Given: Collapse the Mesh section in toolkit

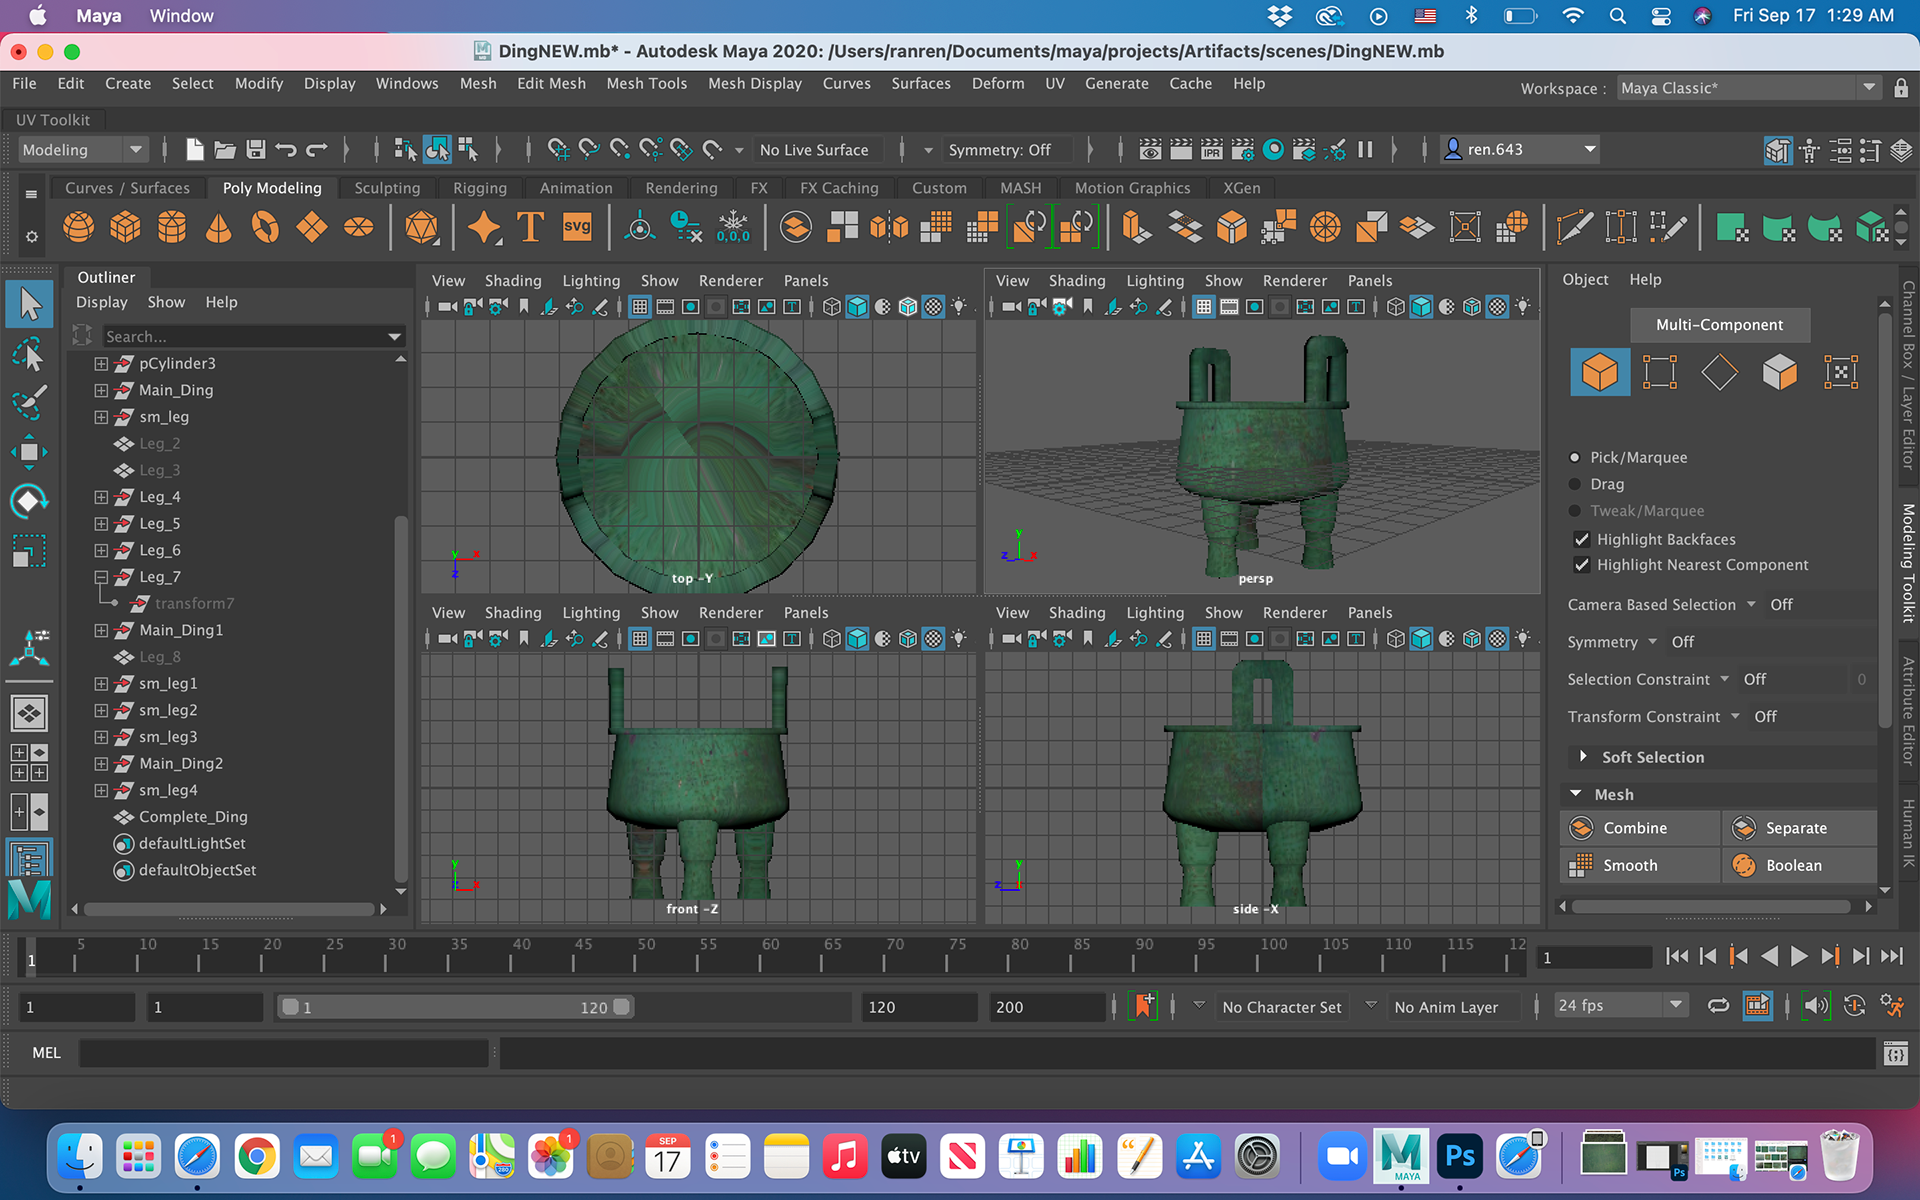Looking at the screenshot, I should coord(1576,794).
